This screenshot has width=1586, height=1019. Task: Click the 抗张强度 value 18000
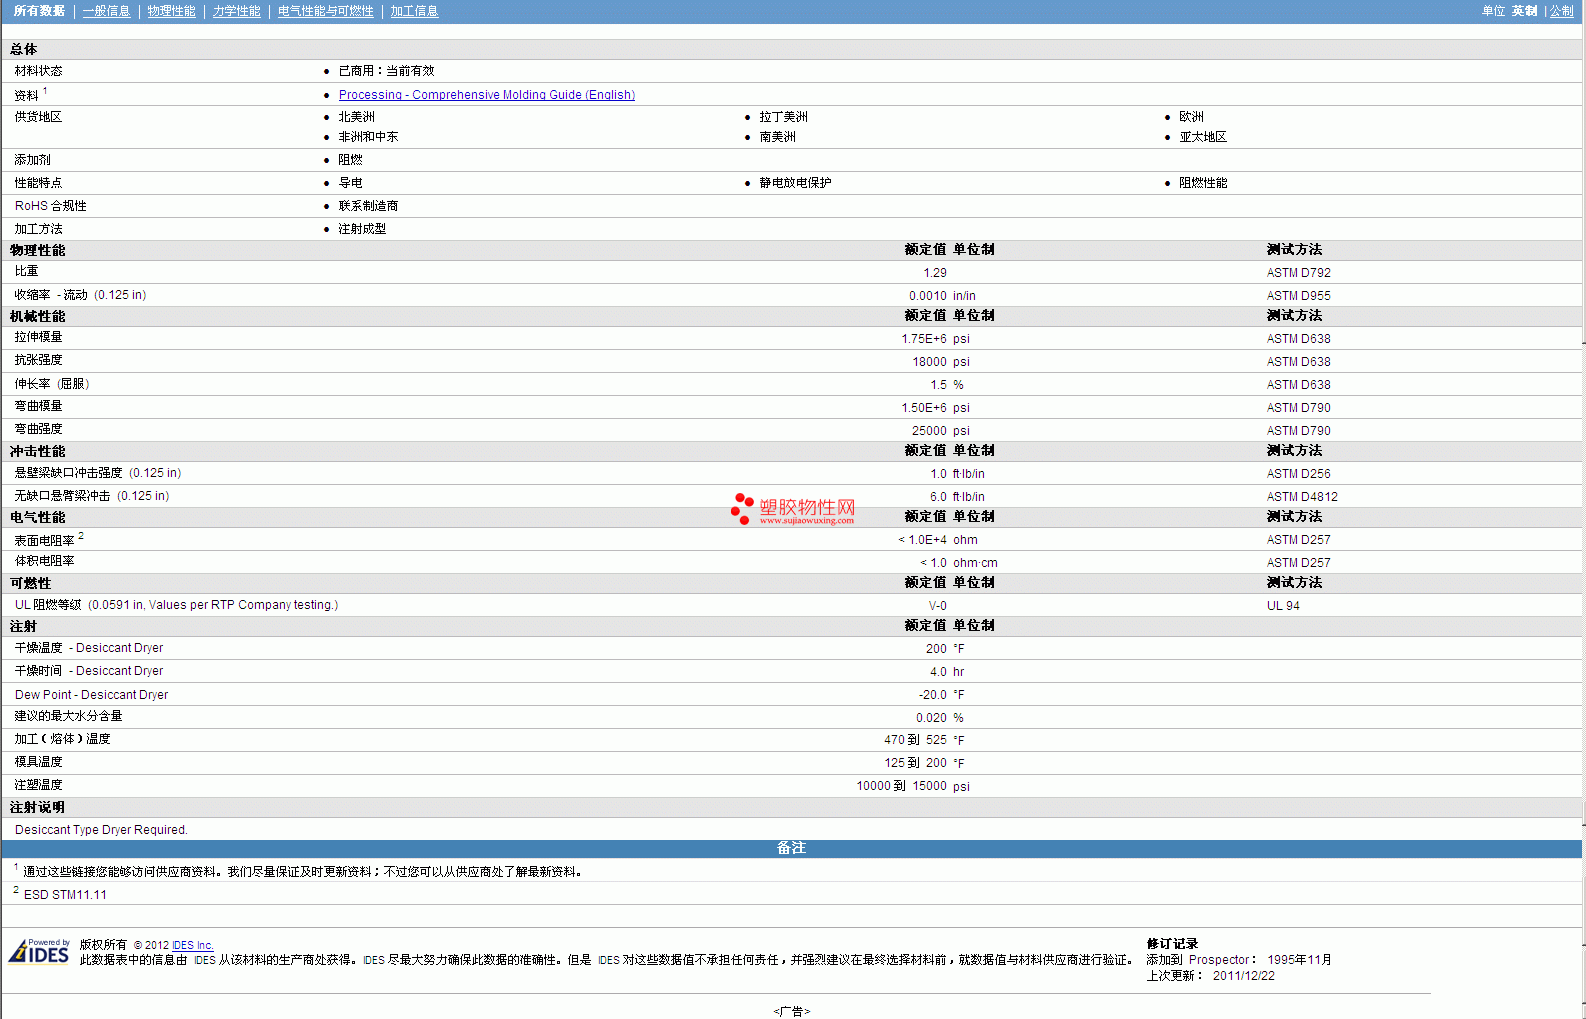[x=929, y=362]
